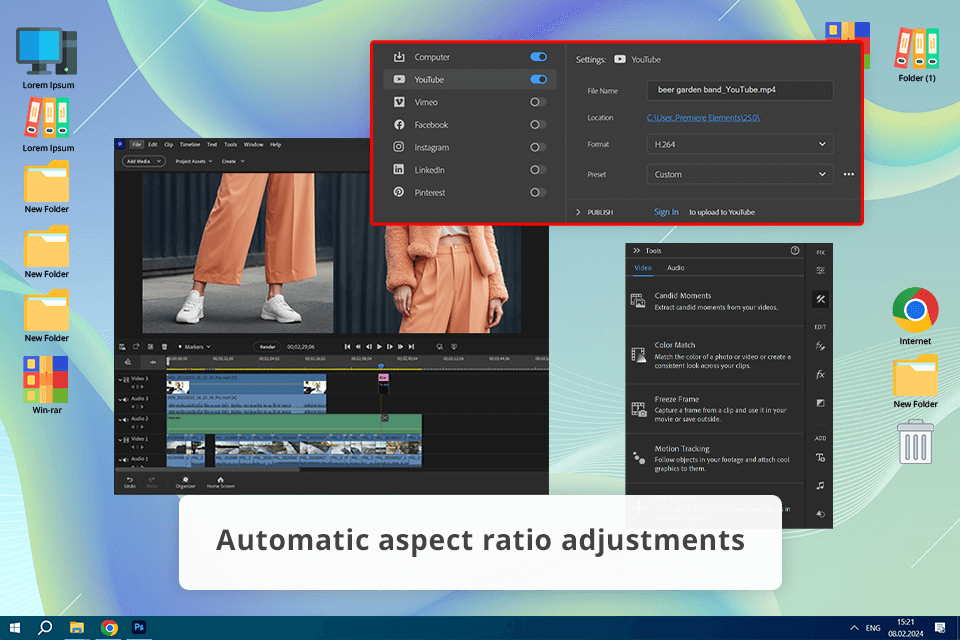Open the Transitions icon in the right sidebar

pos(820,403)
